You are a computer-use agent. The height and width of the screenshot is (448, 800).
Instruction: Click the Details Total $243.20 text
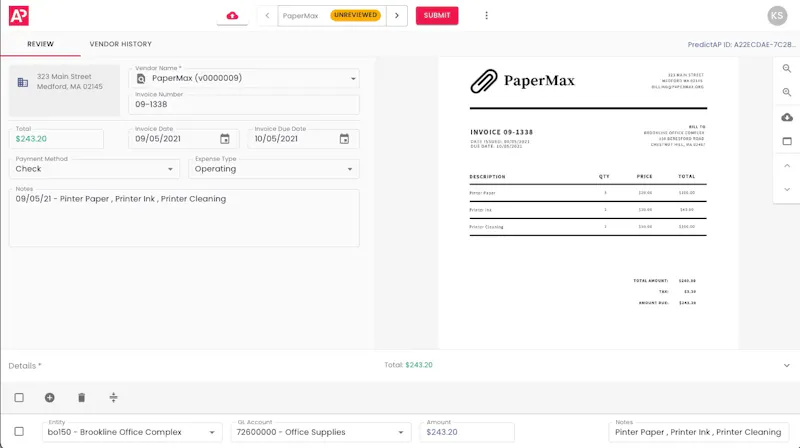pos(408,365)
